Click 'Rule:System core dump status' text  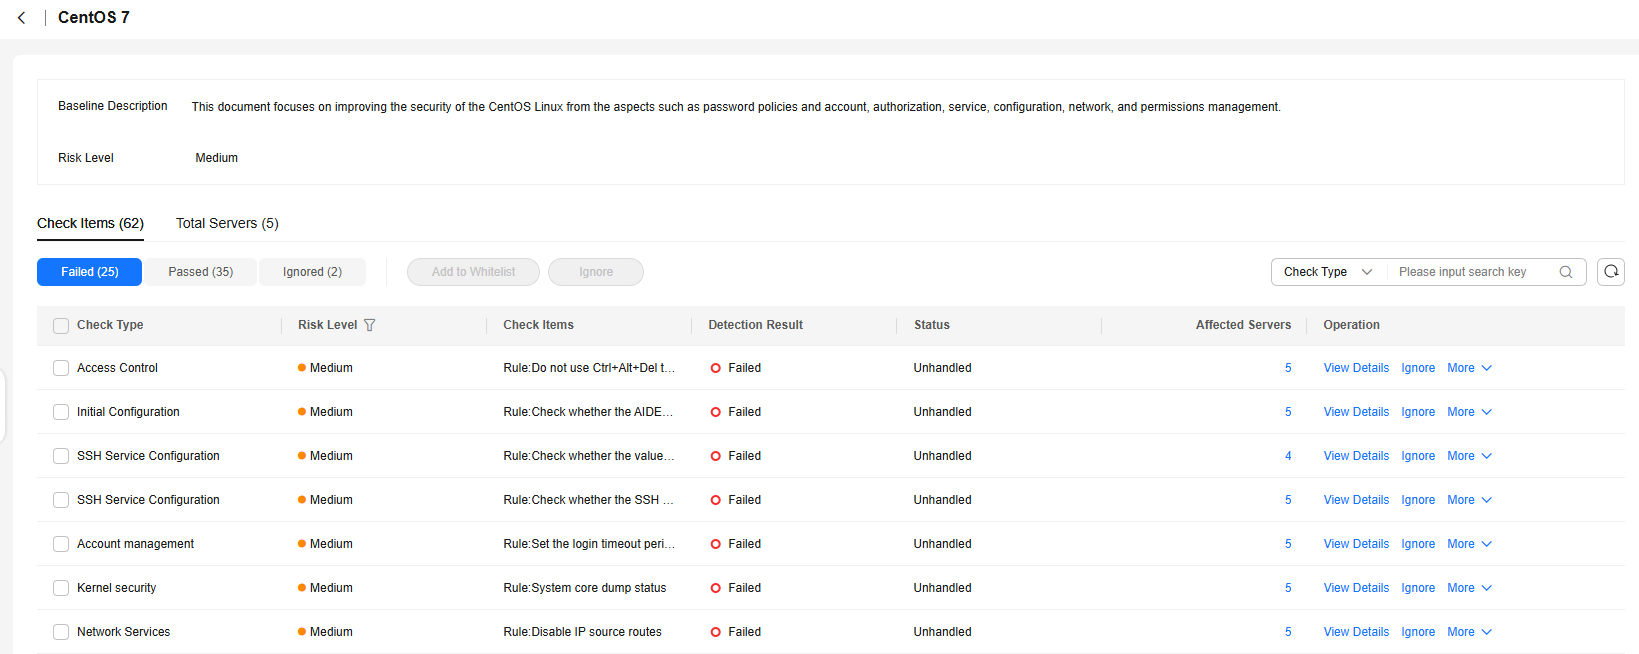pos(584,588)
